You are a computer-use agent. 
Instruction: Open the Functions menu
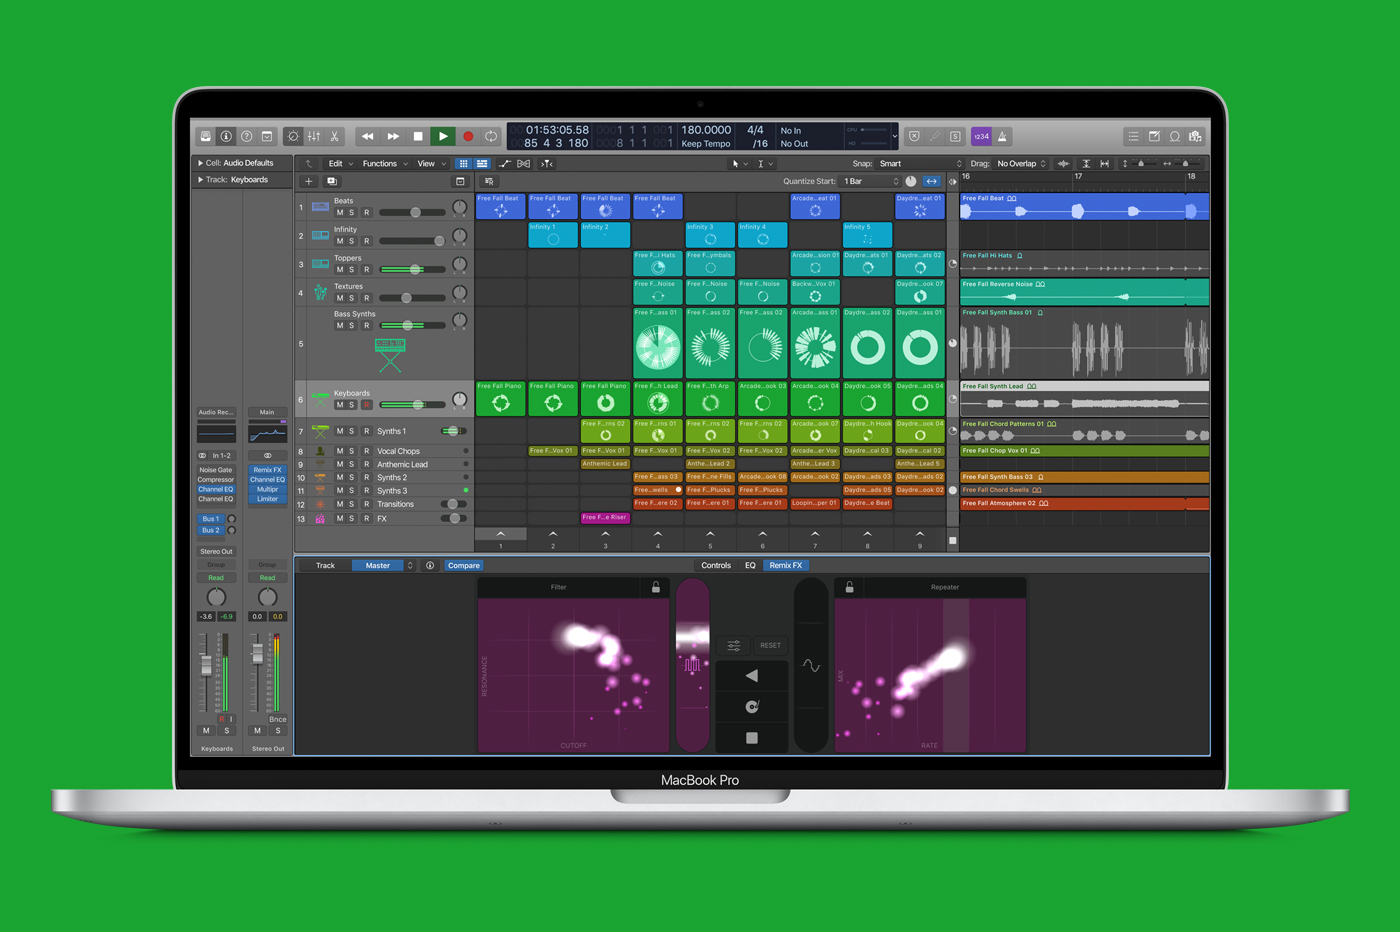(385, 163)
